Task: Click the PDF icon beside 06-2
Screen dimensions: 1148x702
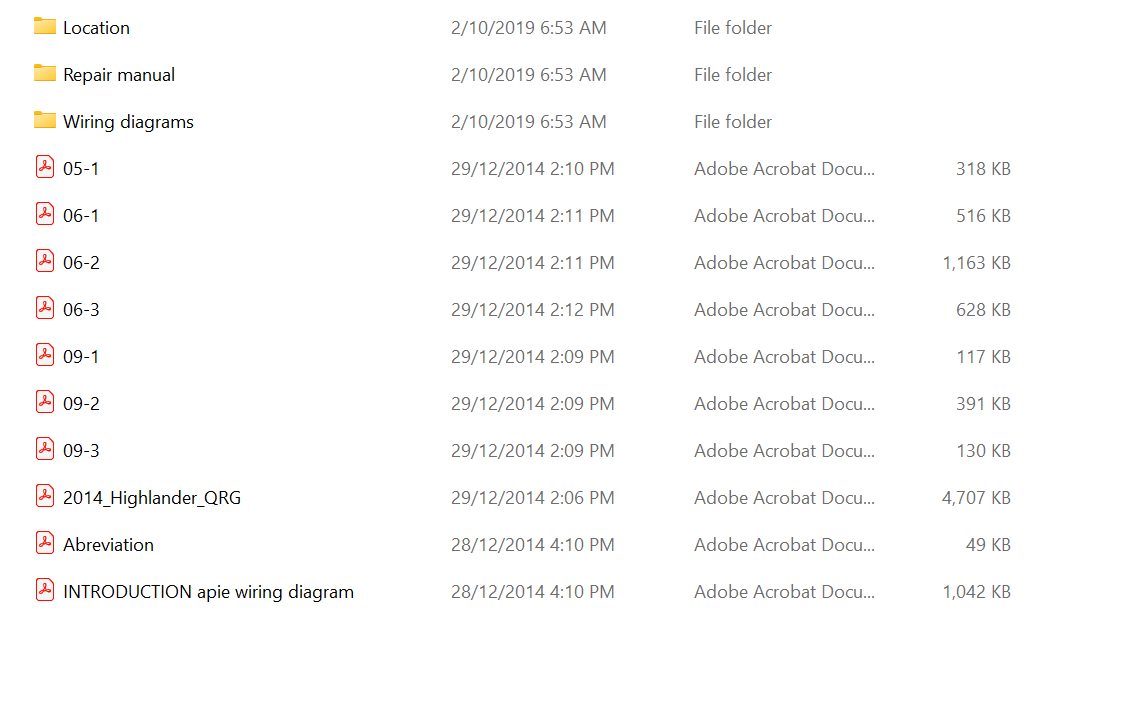Action: (45, 261)
